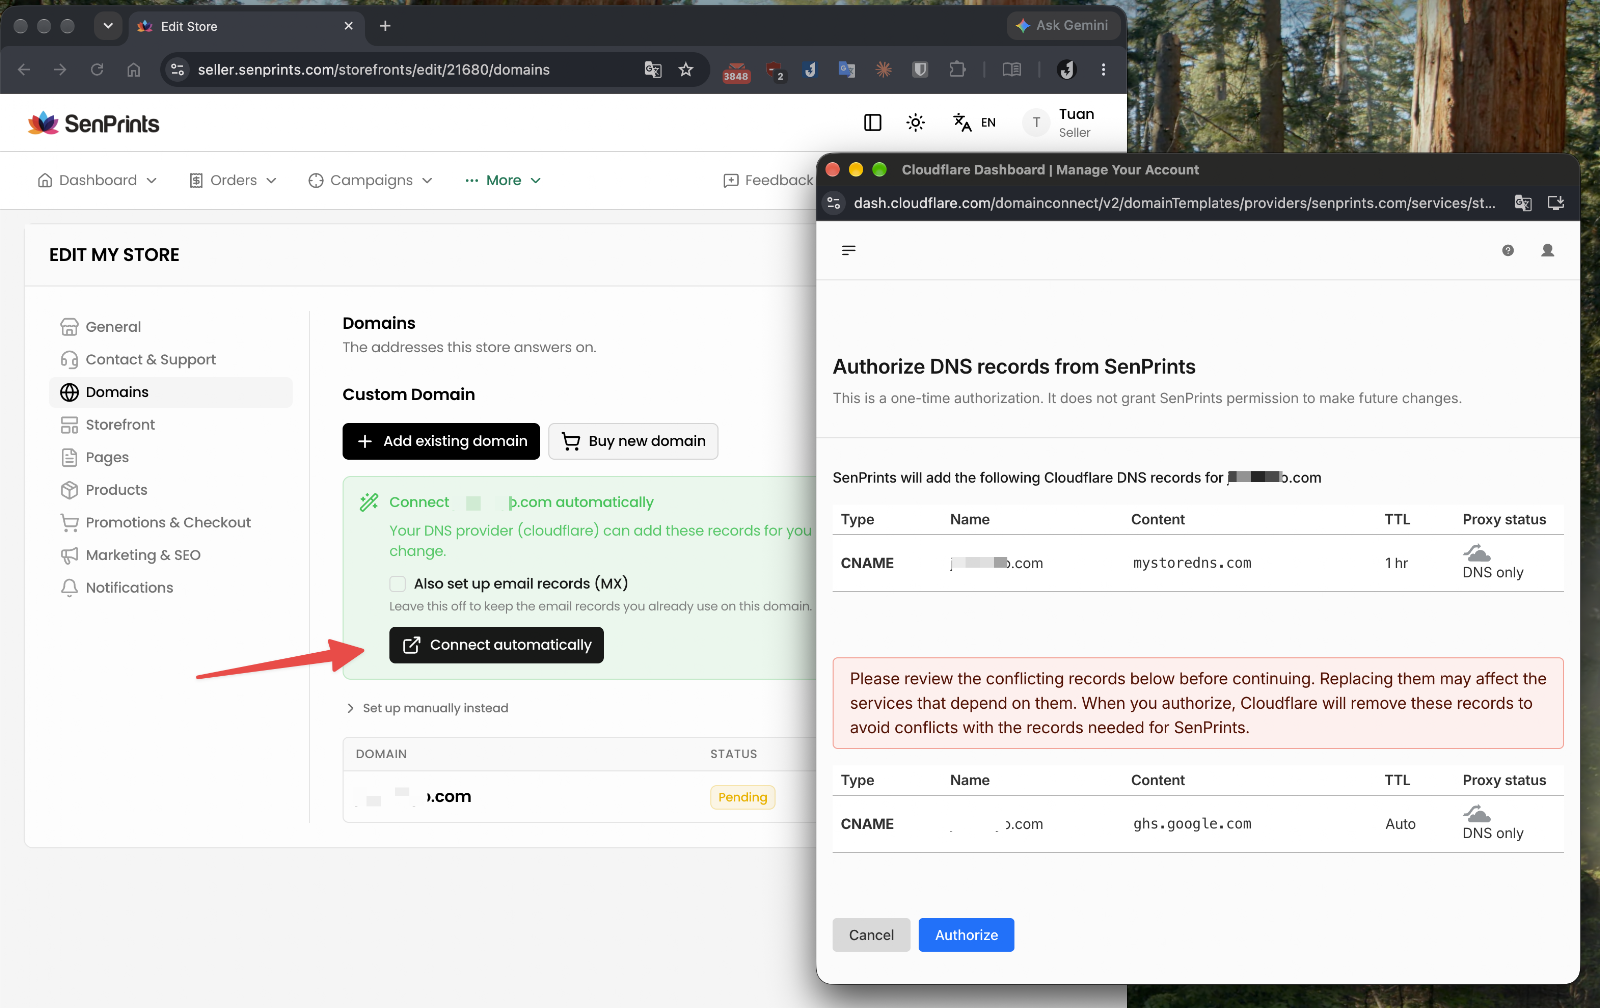This screenshot has width=1600, height=1008.
Task: Open the SenPrints logo home link
Action: 93,123
